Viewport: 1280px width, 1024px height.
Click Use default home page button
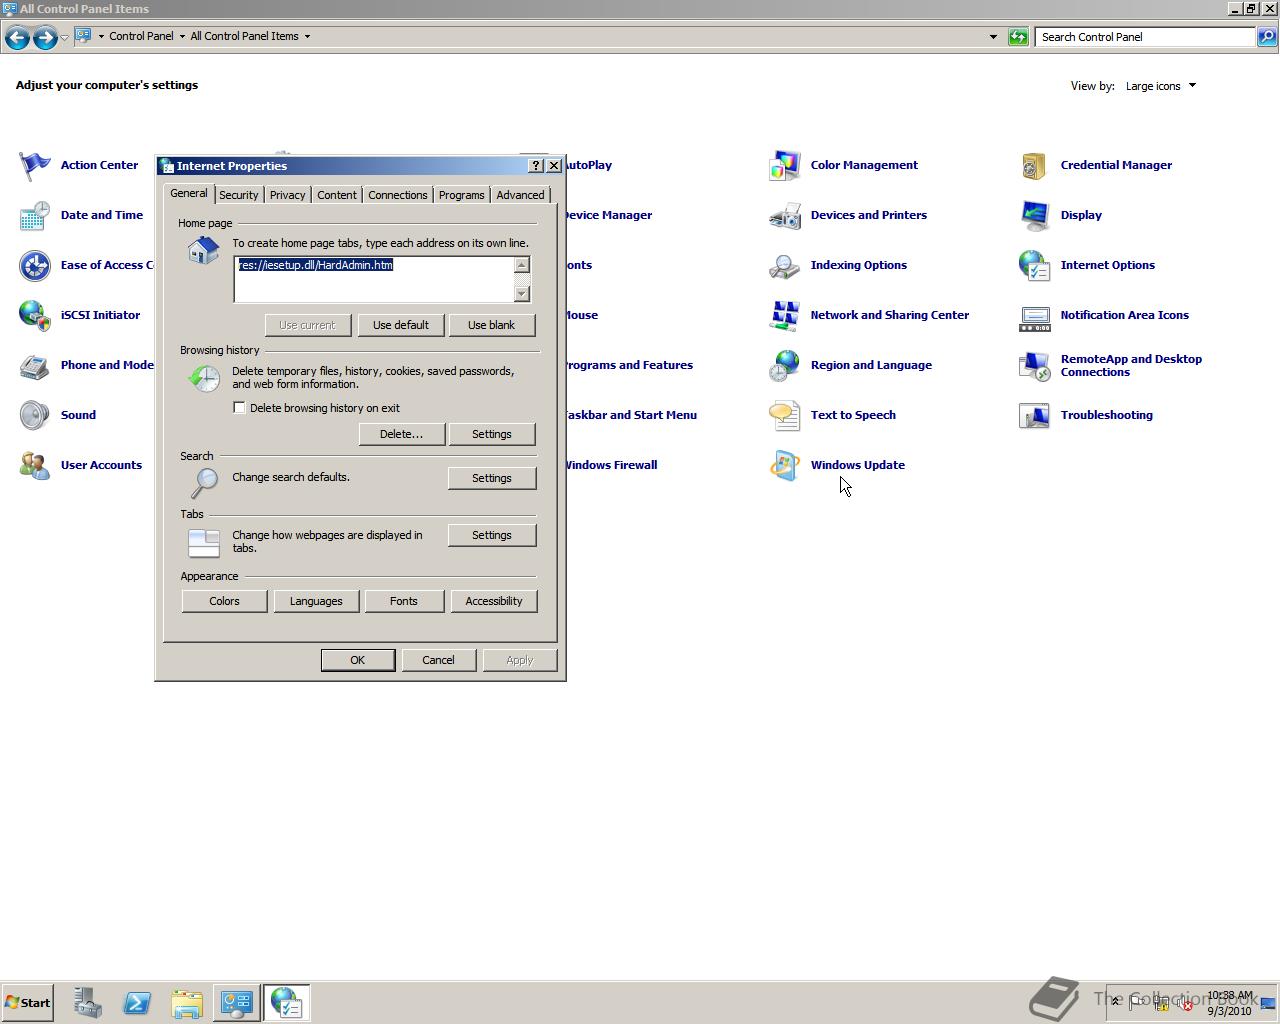(x=401, y=325)
